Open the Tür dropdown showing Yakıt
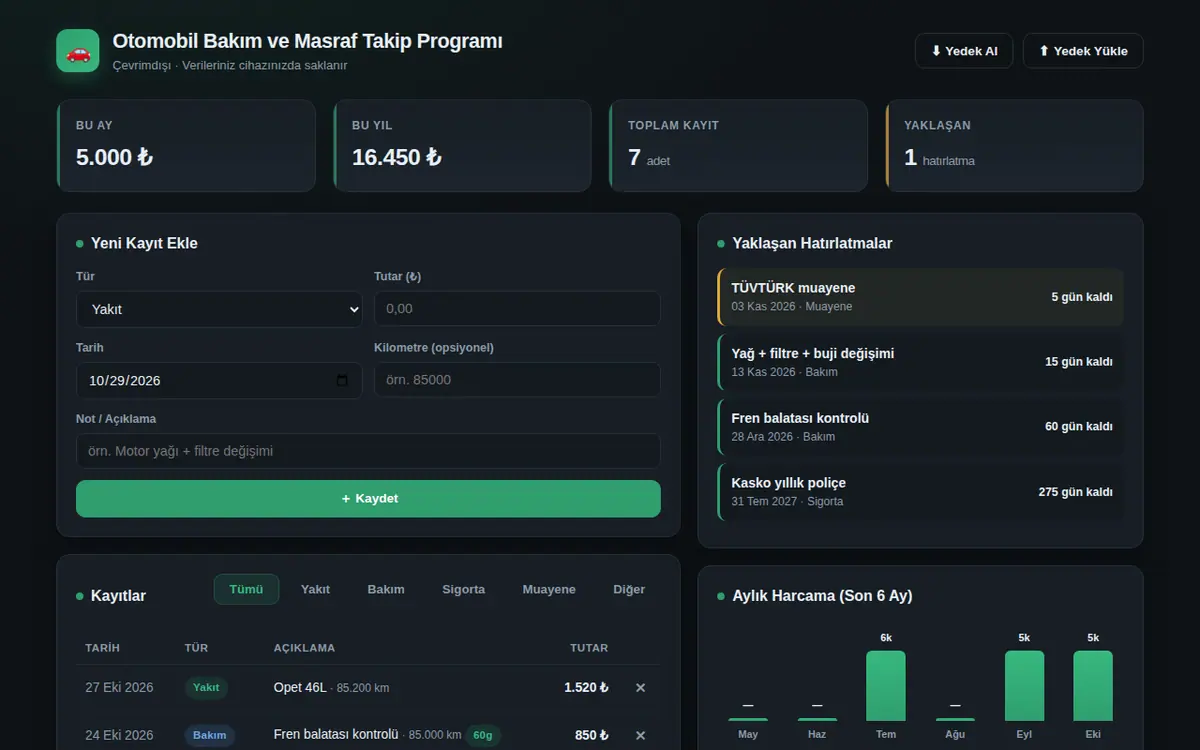 click(219, 309)
